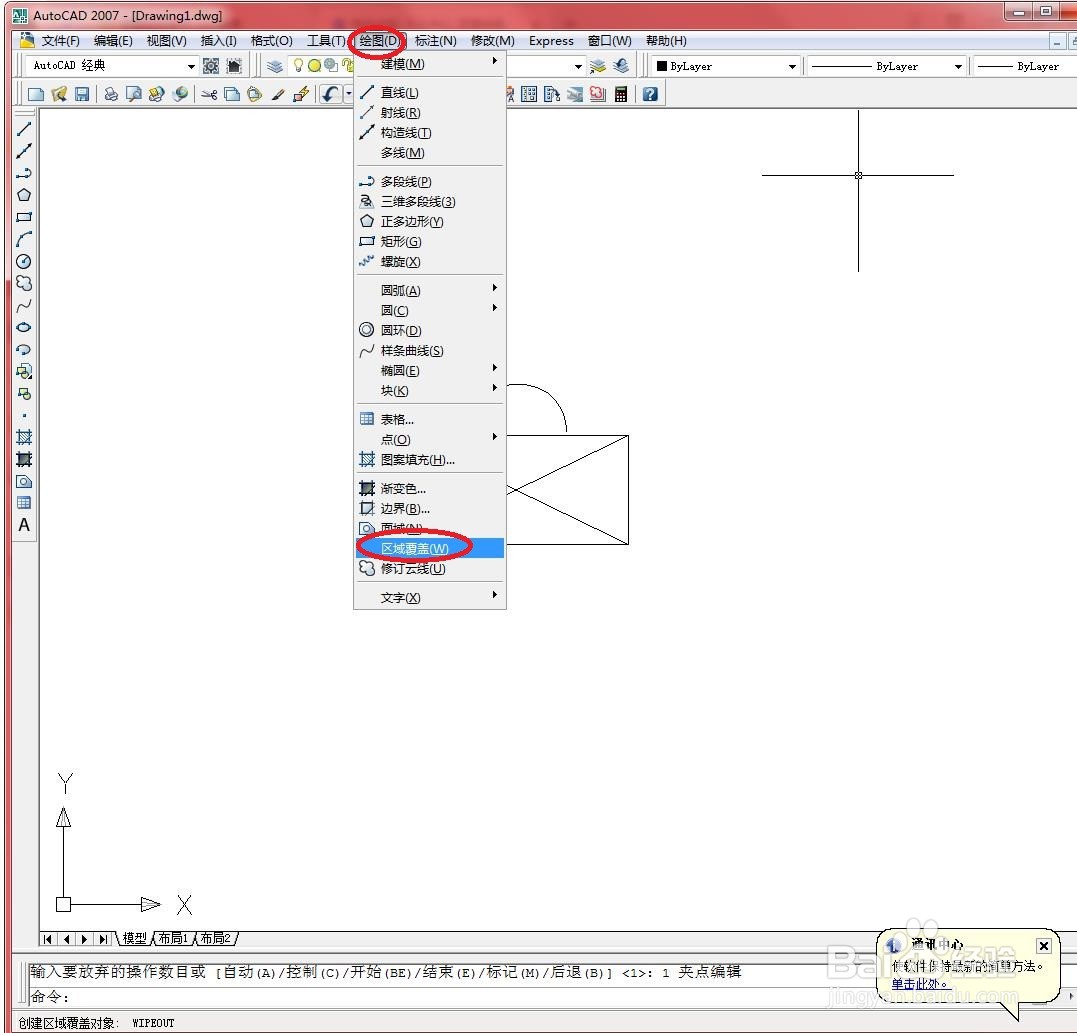Choose 多段线(P) from the Draw menu
Viewport: 1077px width, 1033px height.
tap(430, 181)
